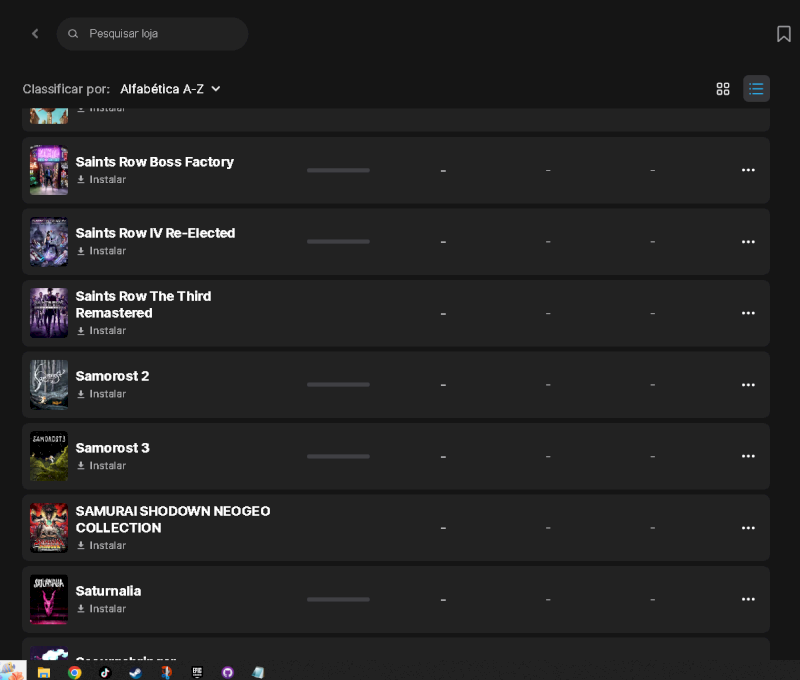This screenshot has width=800, height=680.
Task: Click the Samorost 3 title
Action: coord(112,448)
